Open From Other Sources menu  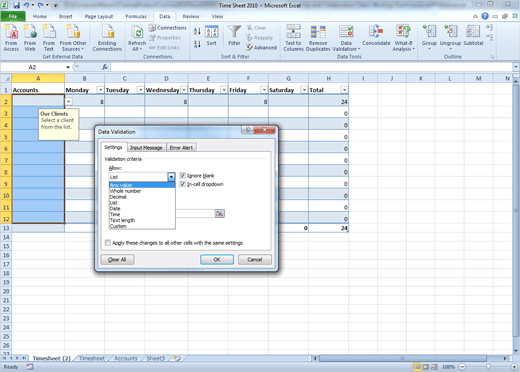[73, 38]
